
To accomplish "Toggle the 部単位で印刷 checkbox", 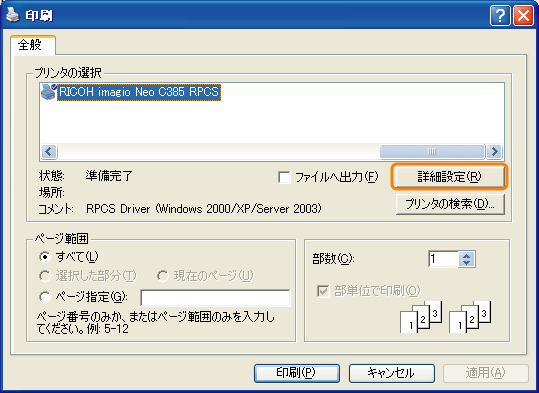I will [323, 291].
